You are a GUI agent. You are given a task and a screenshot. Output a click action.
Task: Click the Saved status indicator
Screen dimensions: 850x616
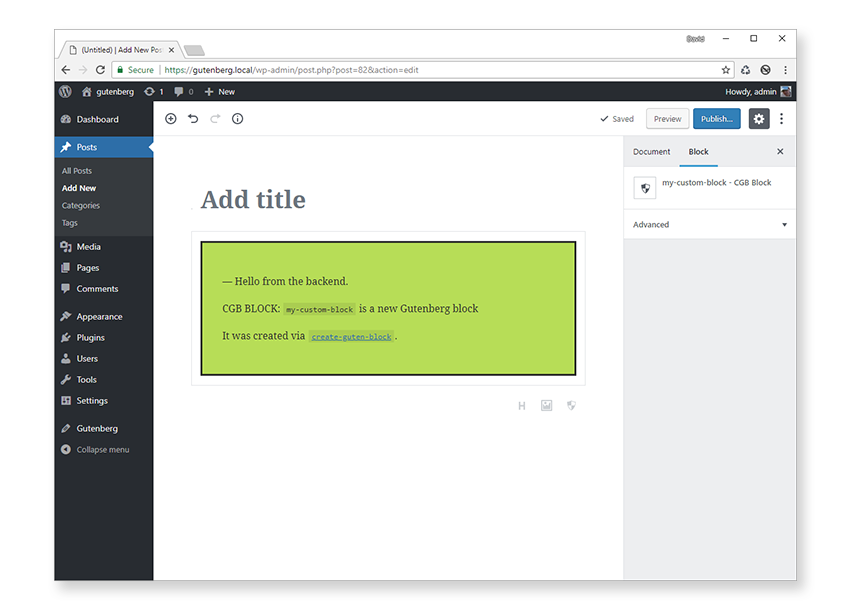point(617,119)
